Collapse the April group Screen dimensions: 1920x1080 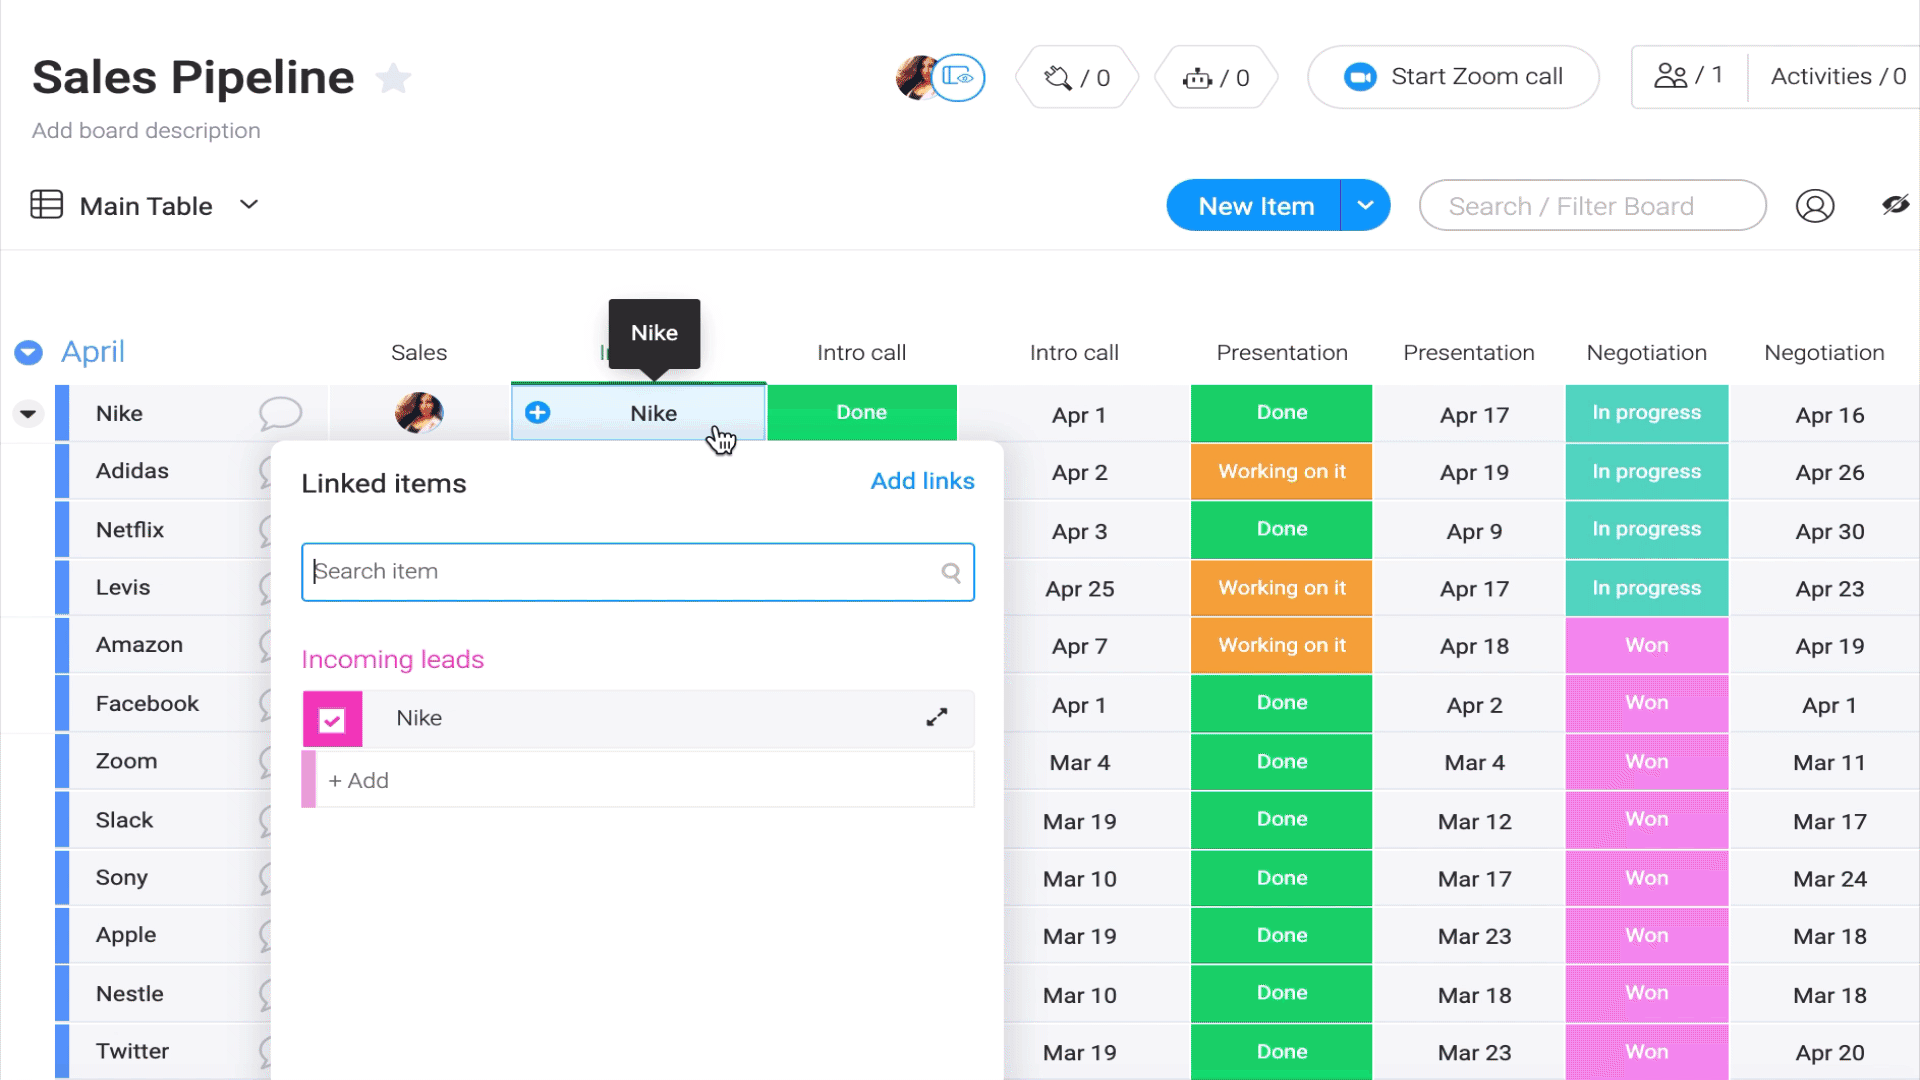coord(28,352)
